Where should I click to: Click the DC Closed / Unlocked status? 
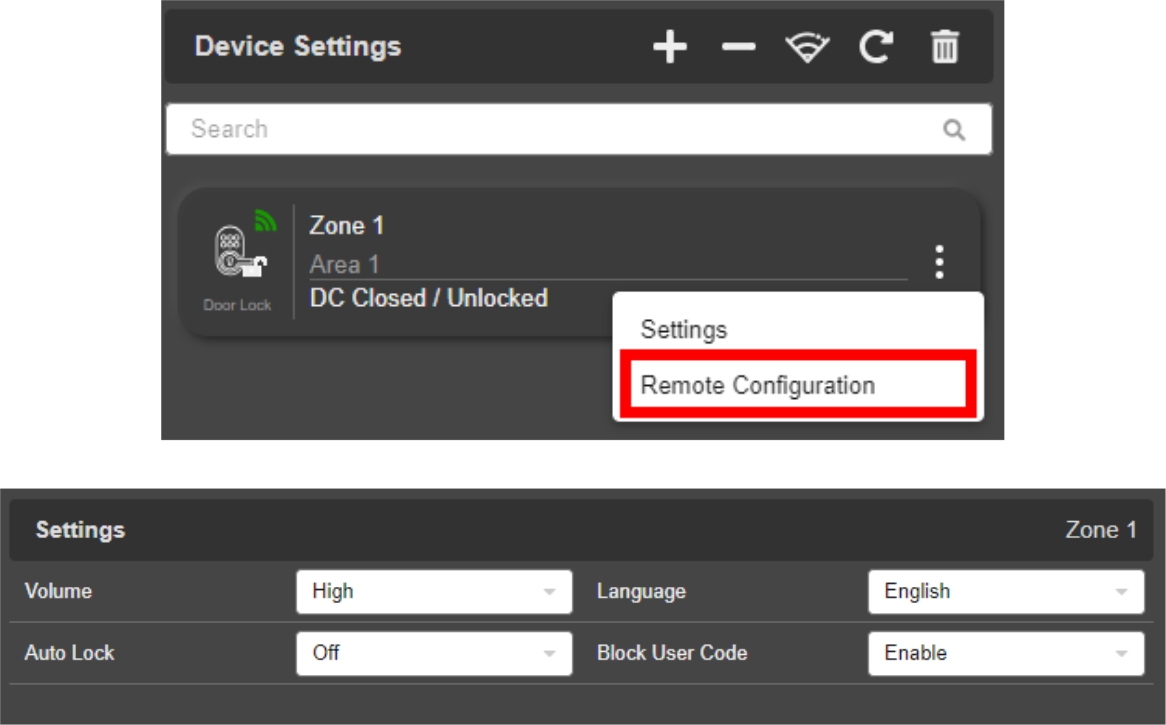click(x=429, y=298)
